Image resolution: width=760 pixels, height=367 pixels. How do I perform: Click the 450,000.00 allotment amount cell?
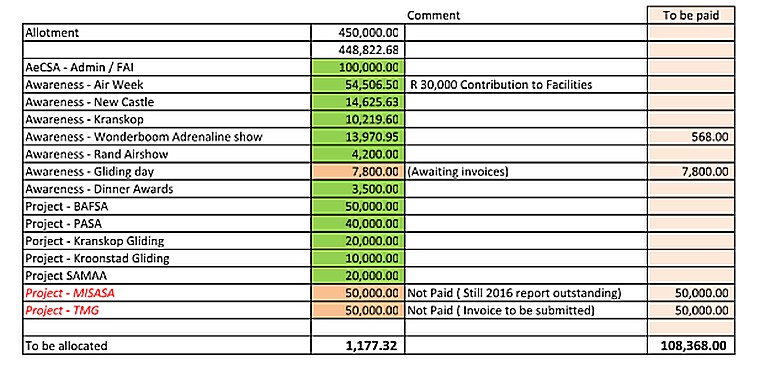tap(357, 32)
